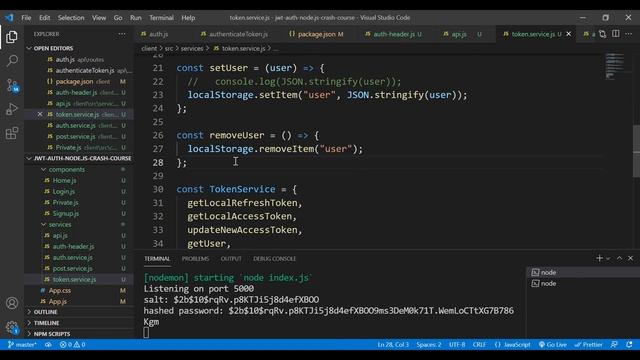640x360 pixels.
Task: Collapse the components folder
Action: [67, 169]
